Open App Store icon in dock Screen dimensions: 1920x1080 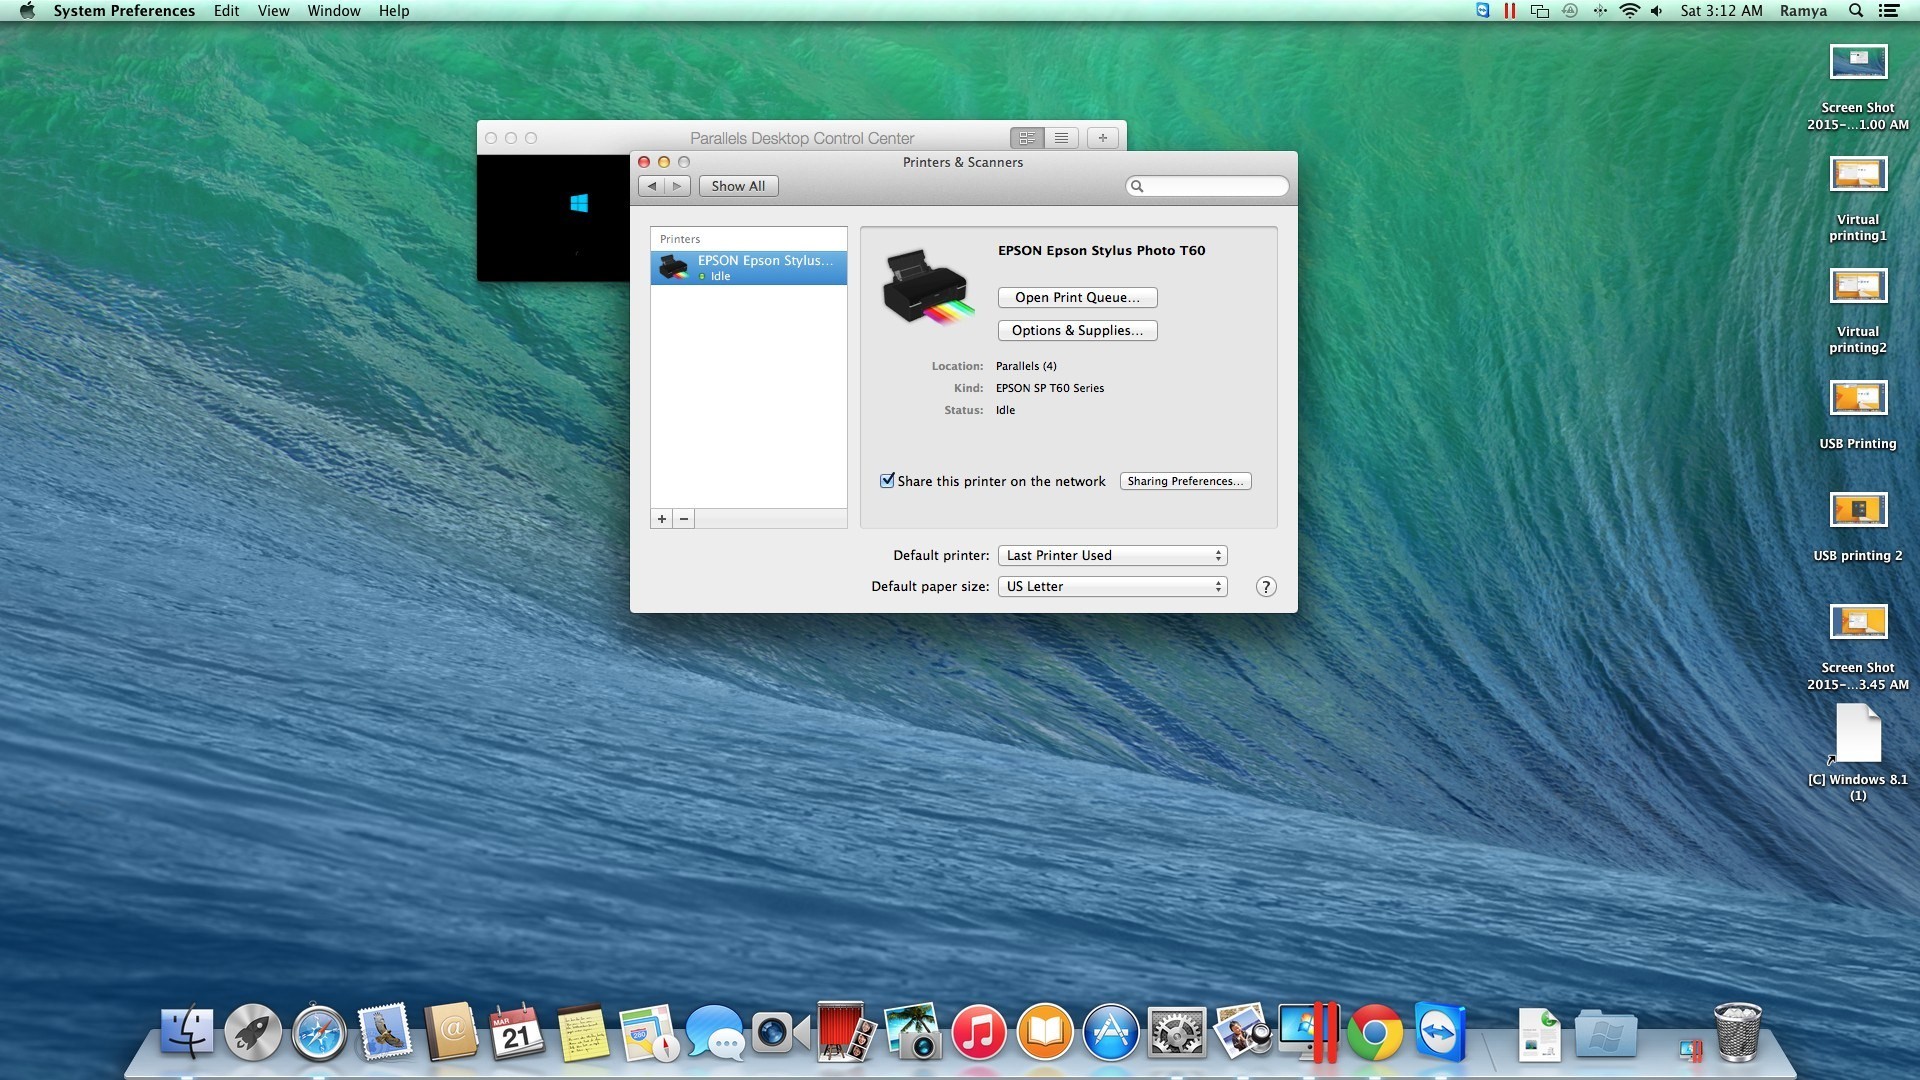(1110, 1032)
